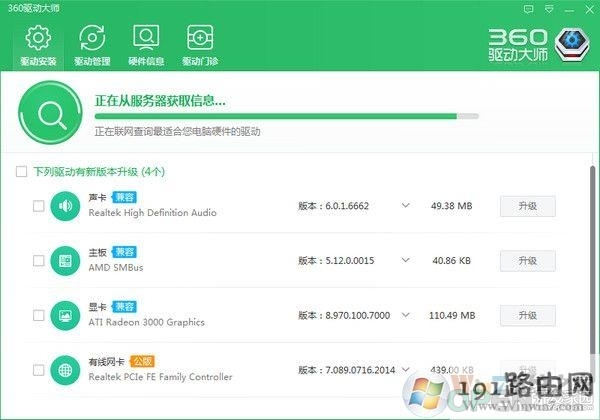Click Realtek PCIe FE Family Controller name
The height and width of the screenshot is (420, 600).
click(x=160, y=377)
